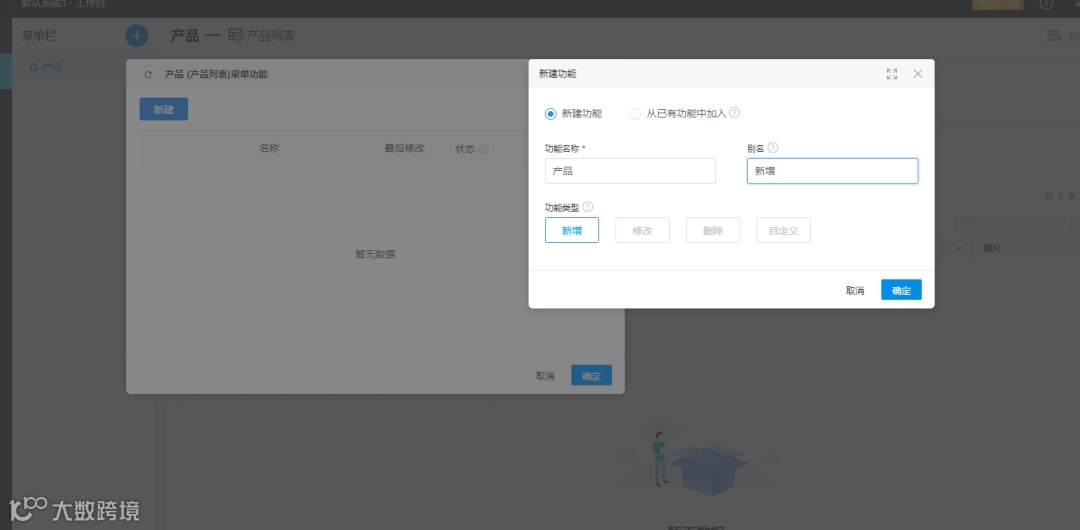Choose the 新增 function type button
The width and height of the screenshot is (1080, 530).
(572, 230)
